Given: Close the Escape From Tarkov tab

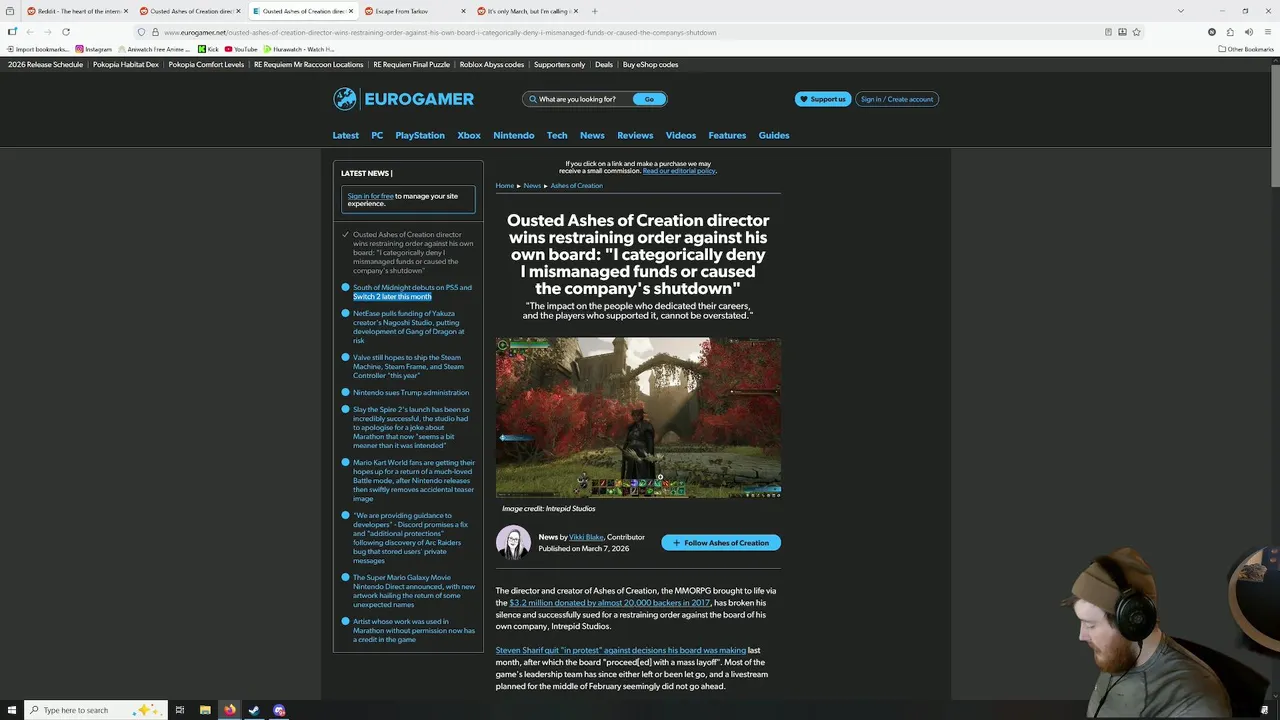Looking at the screenshot, I should (x=463, y=11).
